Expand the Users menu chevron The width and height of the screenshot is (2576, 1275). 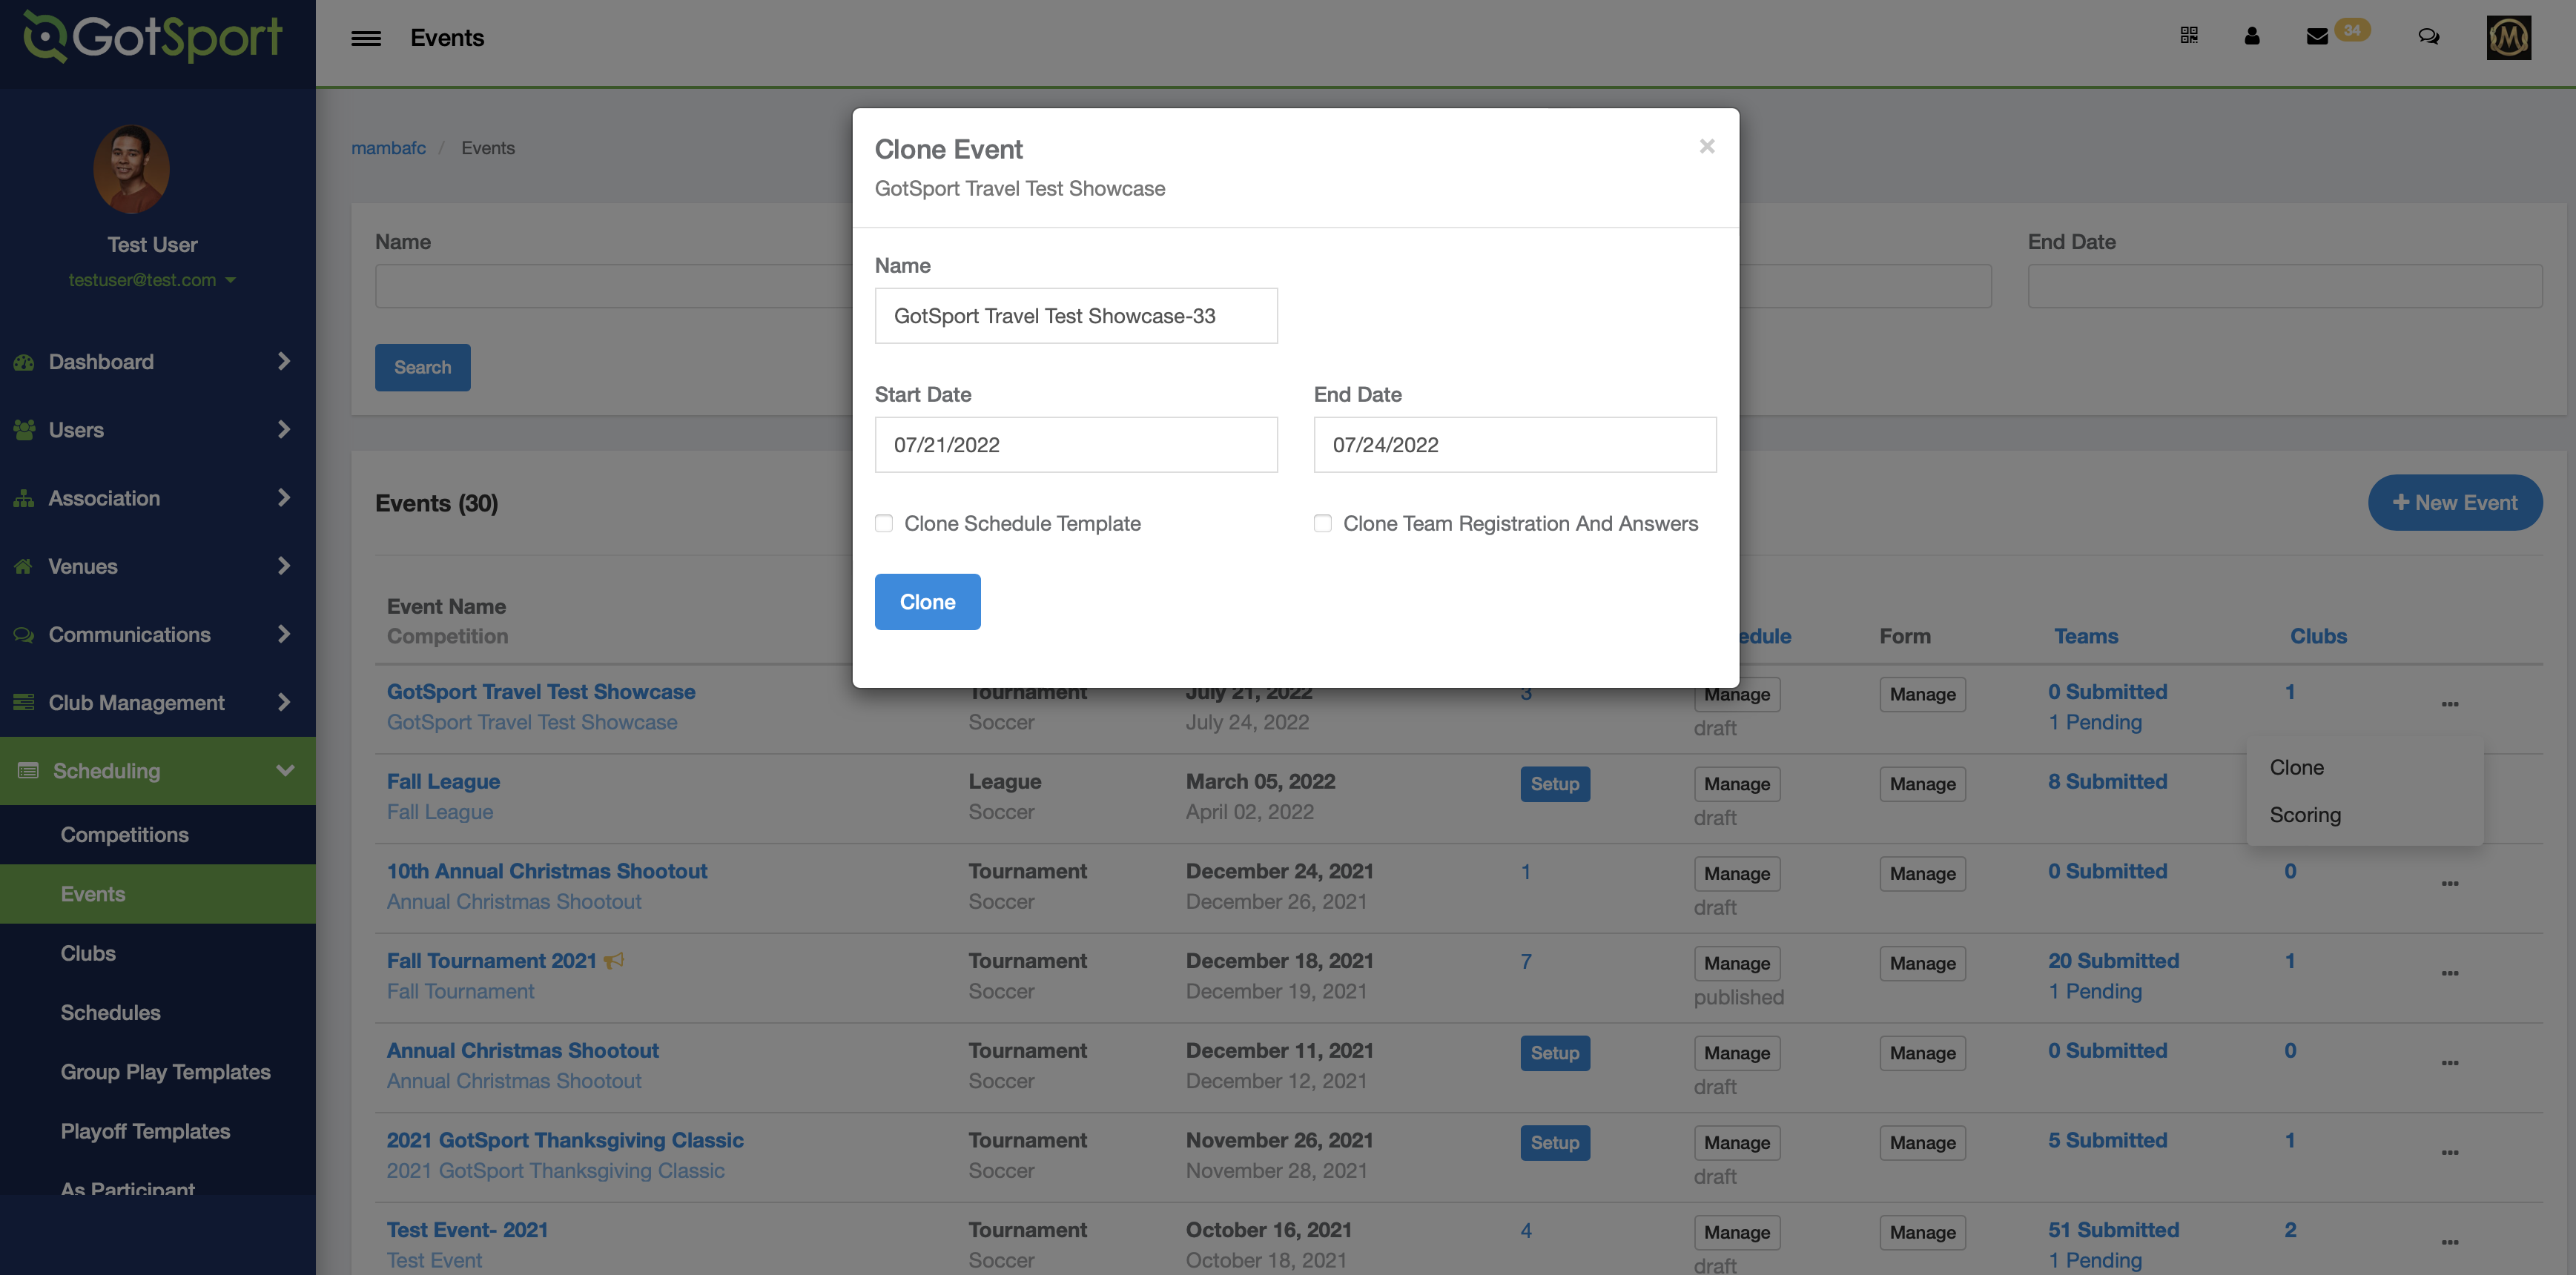[284, 429]
